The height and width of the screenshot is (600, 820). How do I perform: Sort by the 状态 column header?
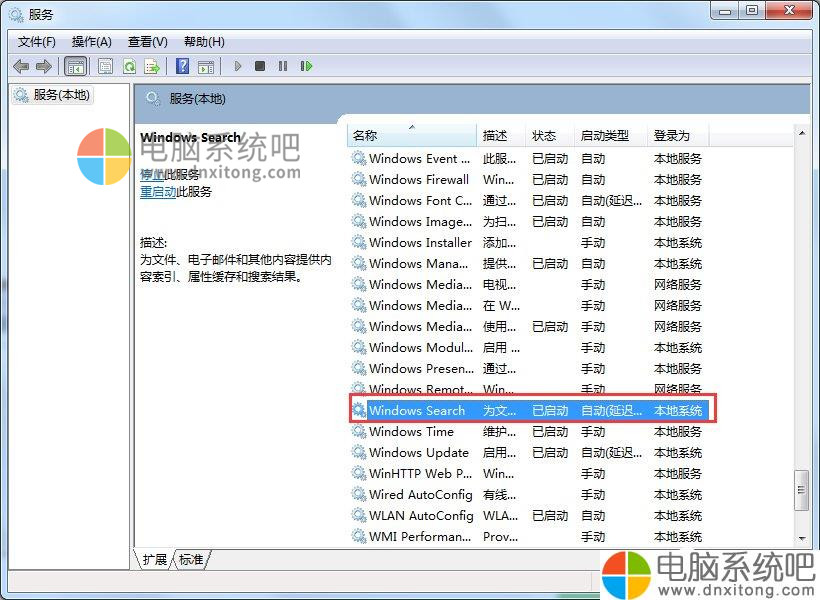tap(550, 136)
